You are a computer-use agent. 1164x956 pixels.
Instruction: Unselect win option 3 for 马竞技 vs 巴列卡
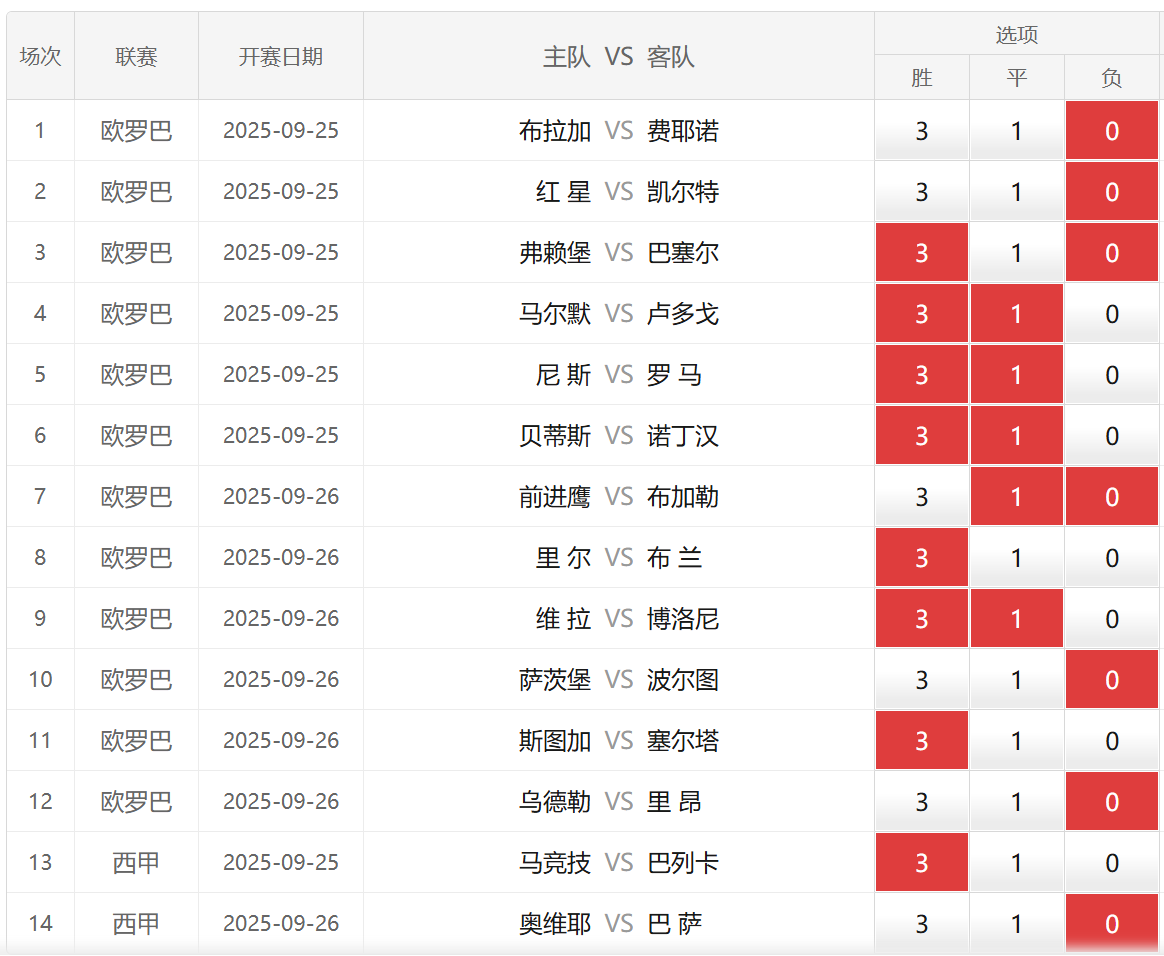coord(921,863)
